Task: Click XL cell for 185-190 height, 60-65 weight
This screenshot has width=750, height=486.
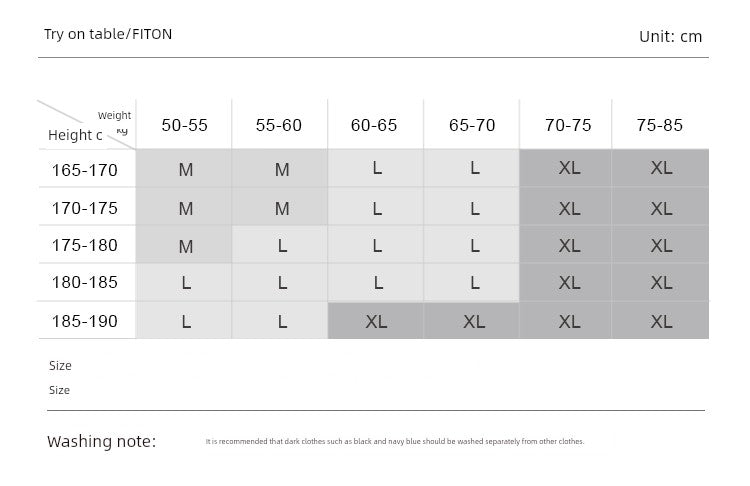Action: (377, 321)
